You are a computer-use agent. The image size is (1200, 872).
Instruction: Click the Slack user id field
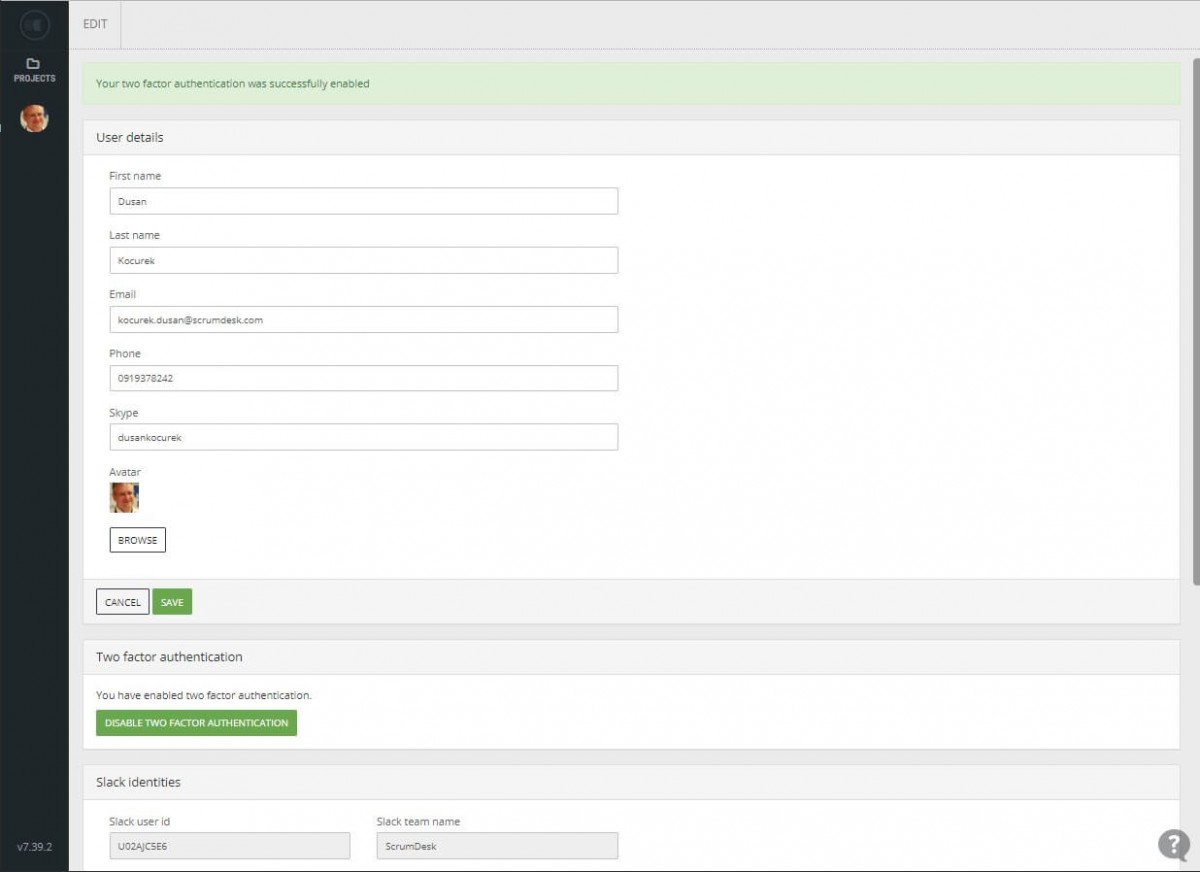(x=229, y=846)
